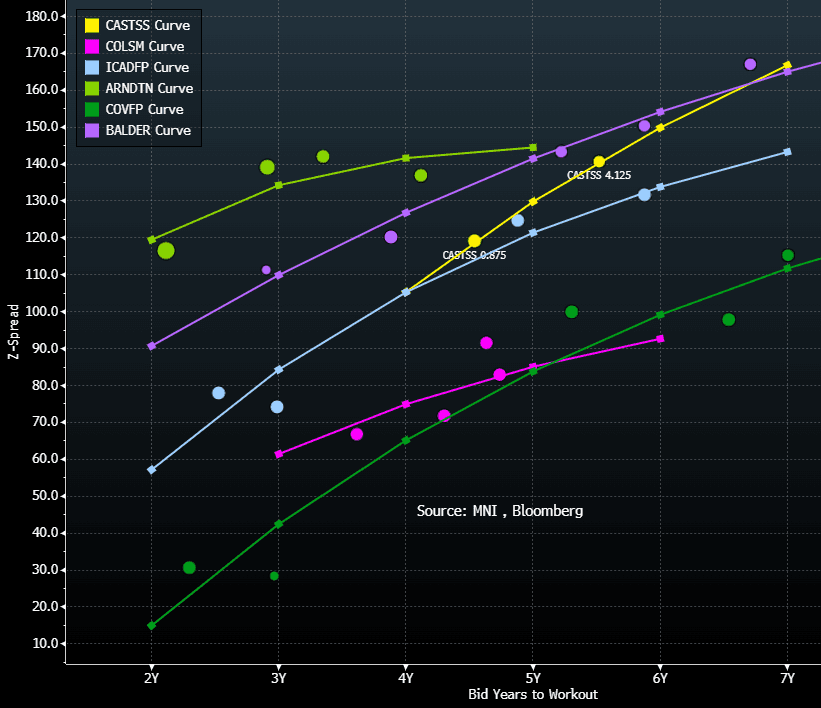Click the Z-Spread axis title
Viewport: 821px width, 708px height.
point(15,330)
